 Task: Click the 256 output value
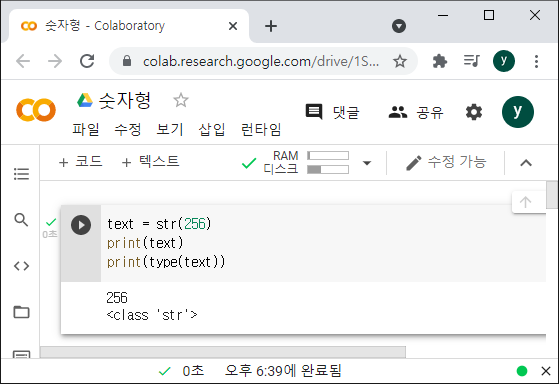click(117, 298)
